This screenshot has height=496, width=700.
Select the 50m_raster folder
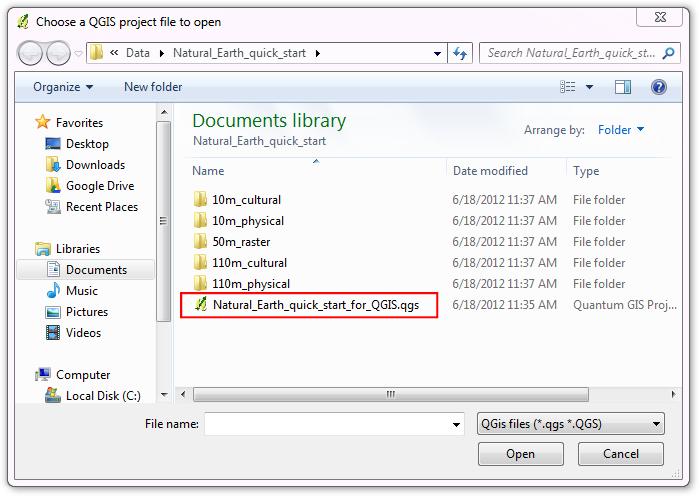click(x=241, y=242)
